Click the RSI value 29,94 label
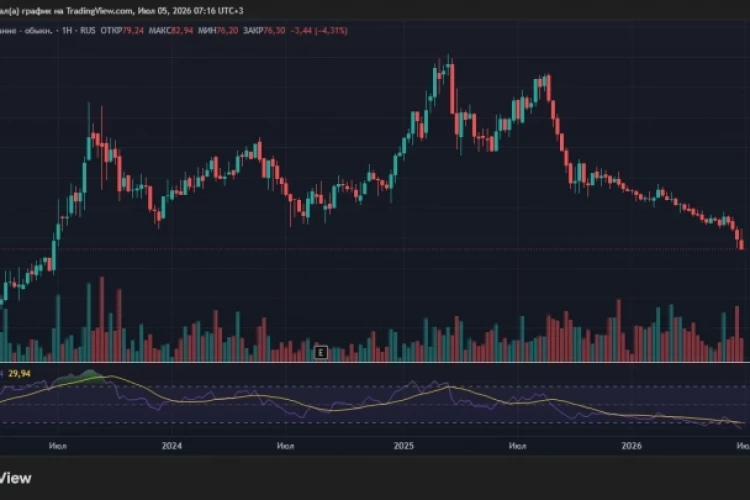Viewport: 750px width, 500px height. [19, 374]
